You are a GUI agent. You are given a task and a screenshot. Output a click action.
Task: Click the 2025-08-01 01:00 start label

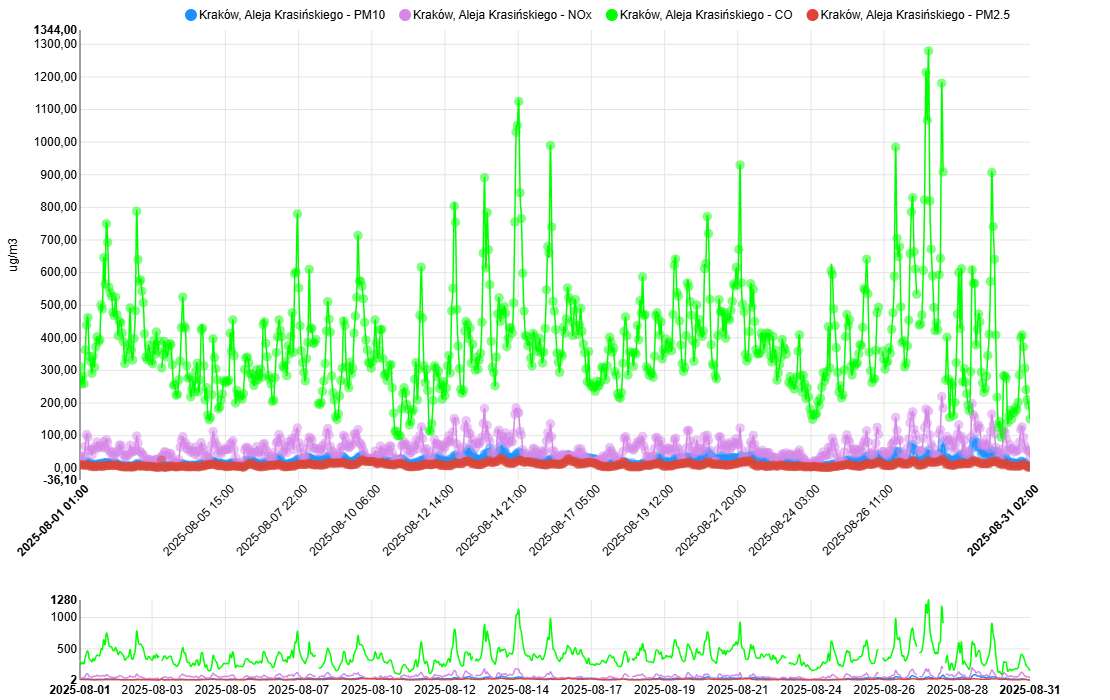click(x=53, y=520)
